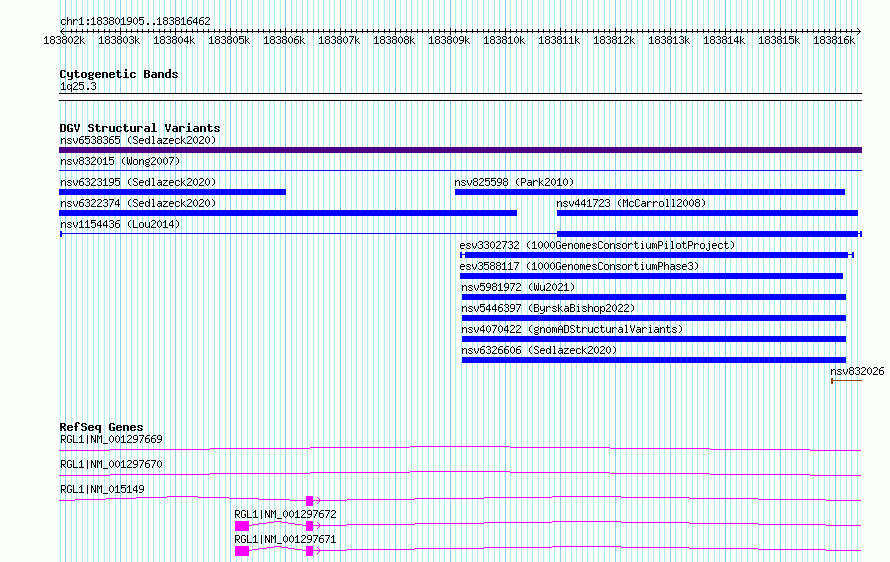The image size is (890, 562).
Task: Click the nsv6322374 (Sedlazeck2020) label
Action: [138, 203]
